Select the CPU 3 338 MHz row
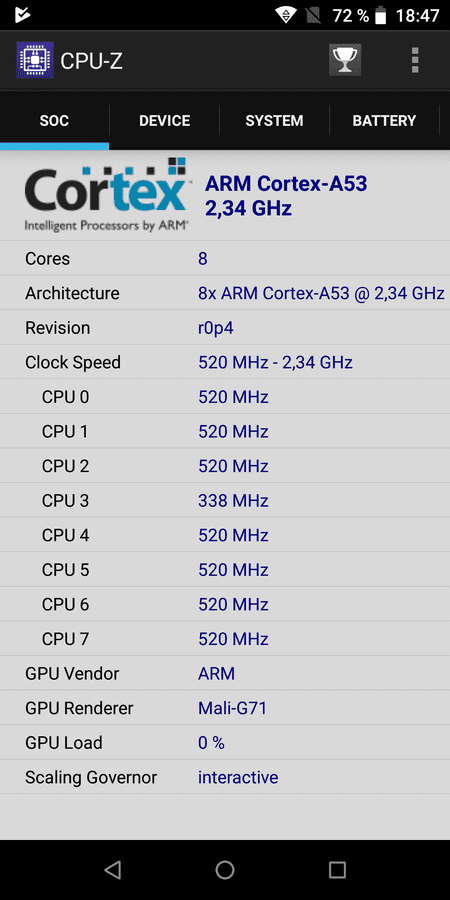 pos(225,501)
